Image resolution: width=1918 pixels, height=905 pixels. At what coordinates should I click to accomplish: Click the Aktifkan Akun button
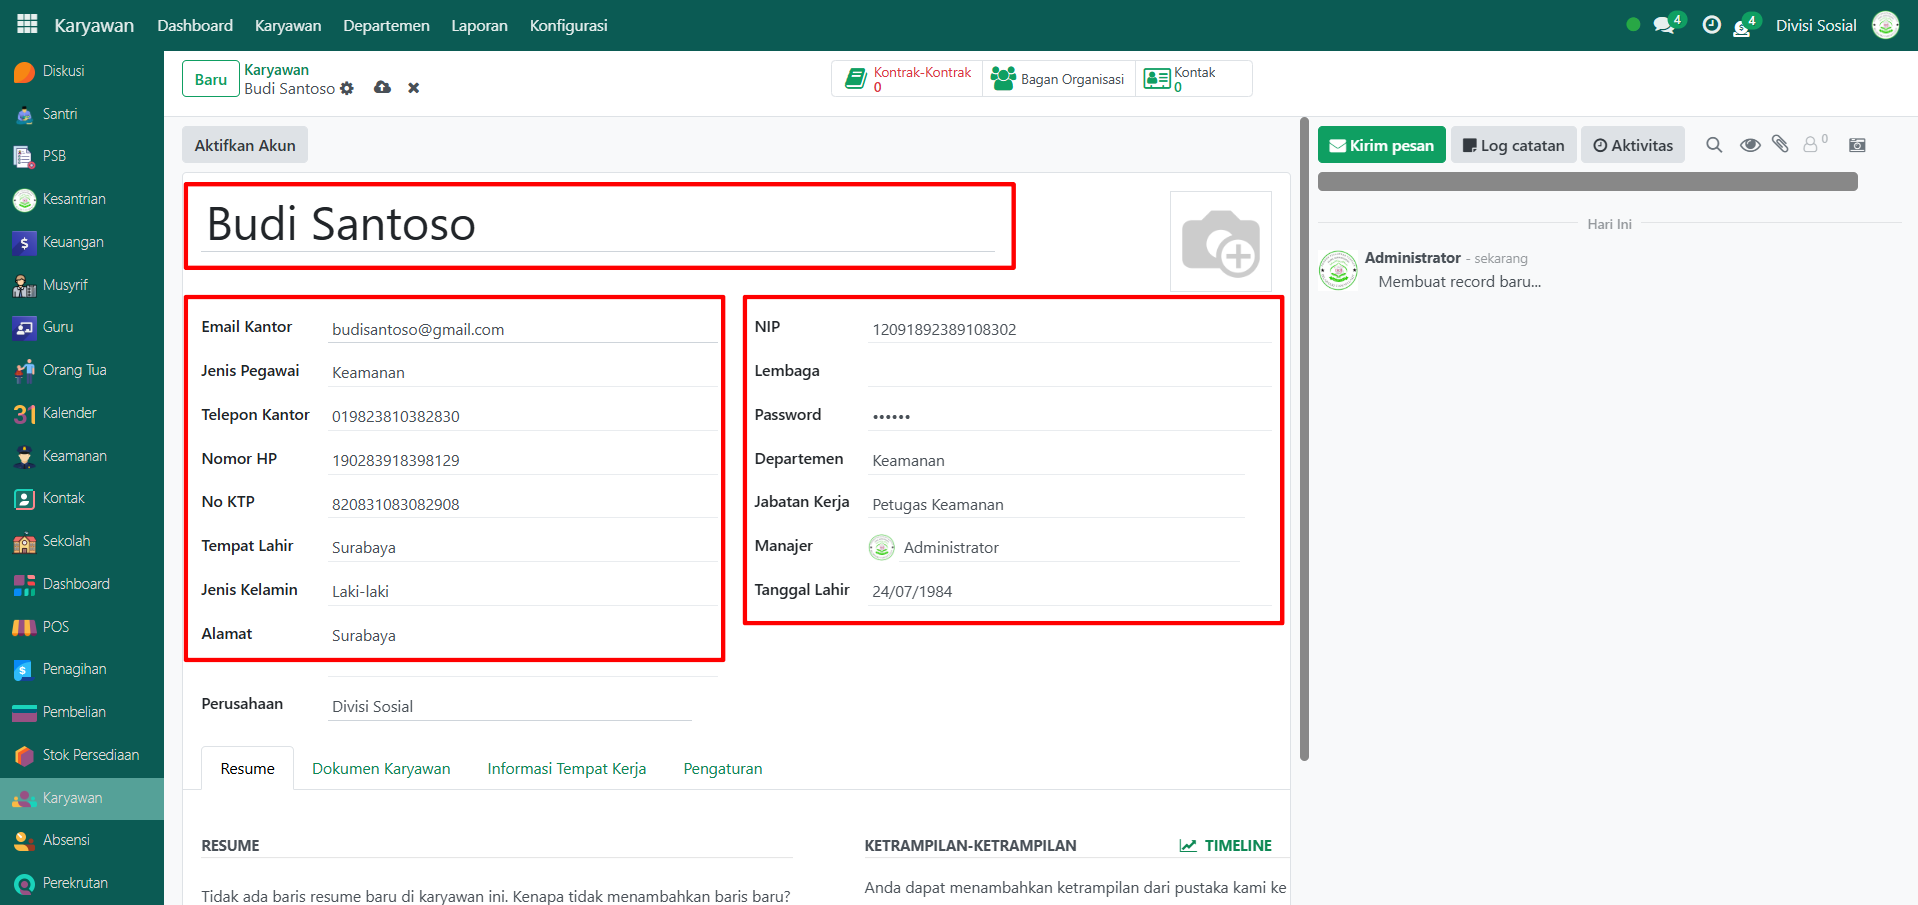(245, 145)
